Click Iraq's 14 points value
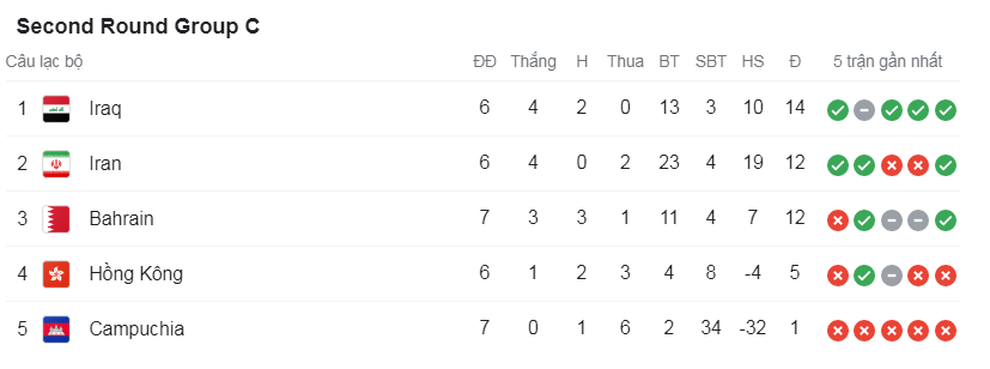 795,108
